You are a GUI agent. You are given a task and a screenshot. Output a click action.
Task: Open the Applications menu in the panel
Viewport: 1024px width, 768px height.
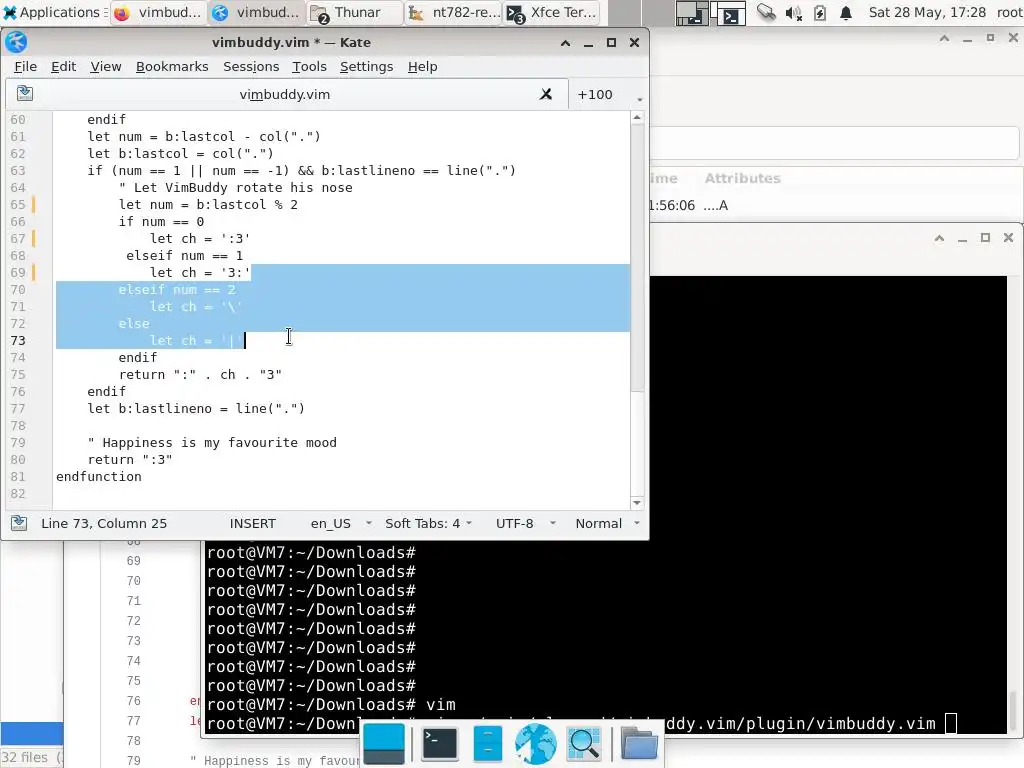[54, 12]
